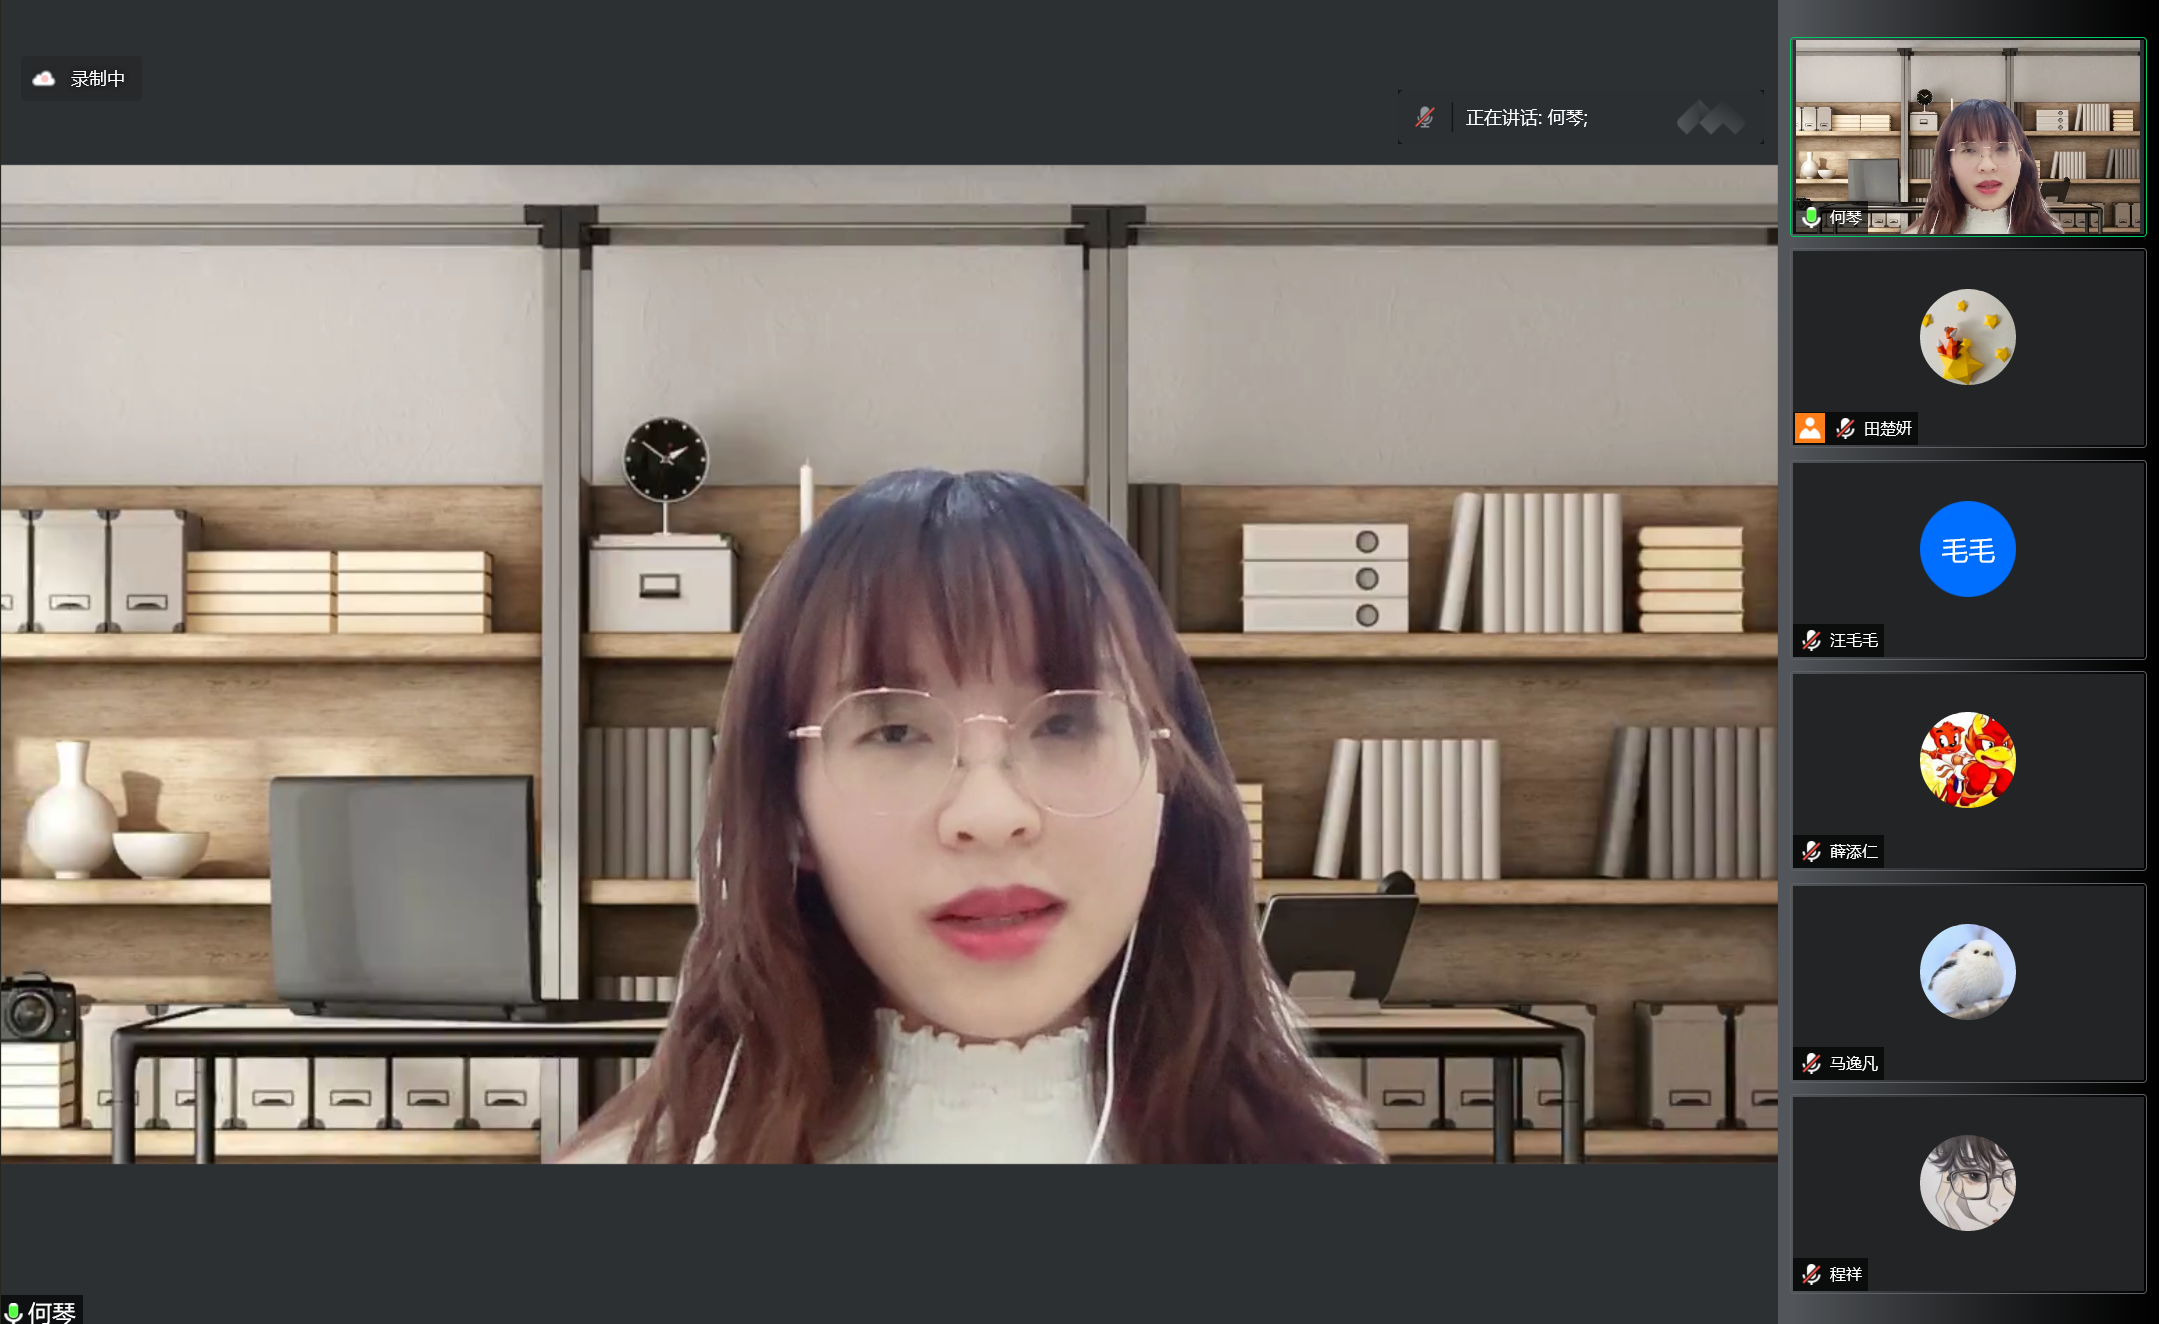Click 薛添仁's red cartoon avatar

pyautogui.click(x=1967, y=760)
